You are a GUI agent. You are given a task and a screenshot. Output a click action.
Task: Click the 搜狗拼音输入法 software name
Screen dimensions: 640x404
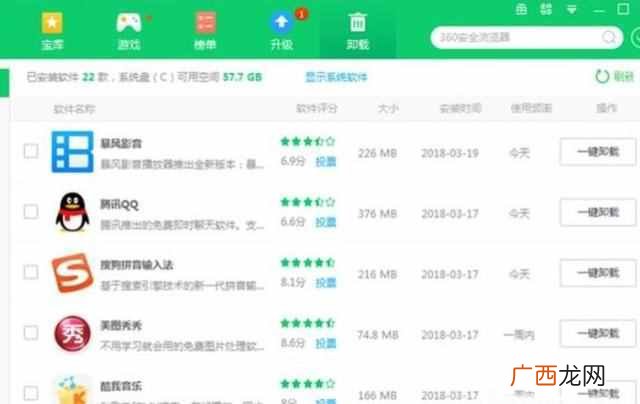(x=137, y=265)
